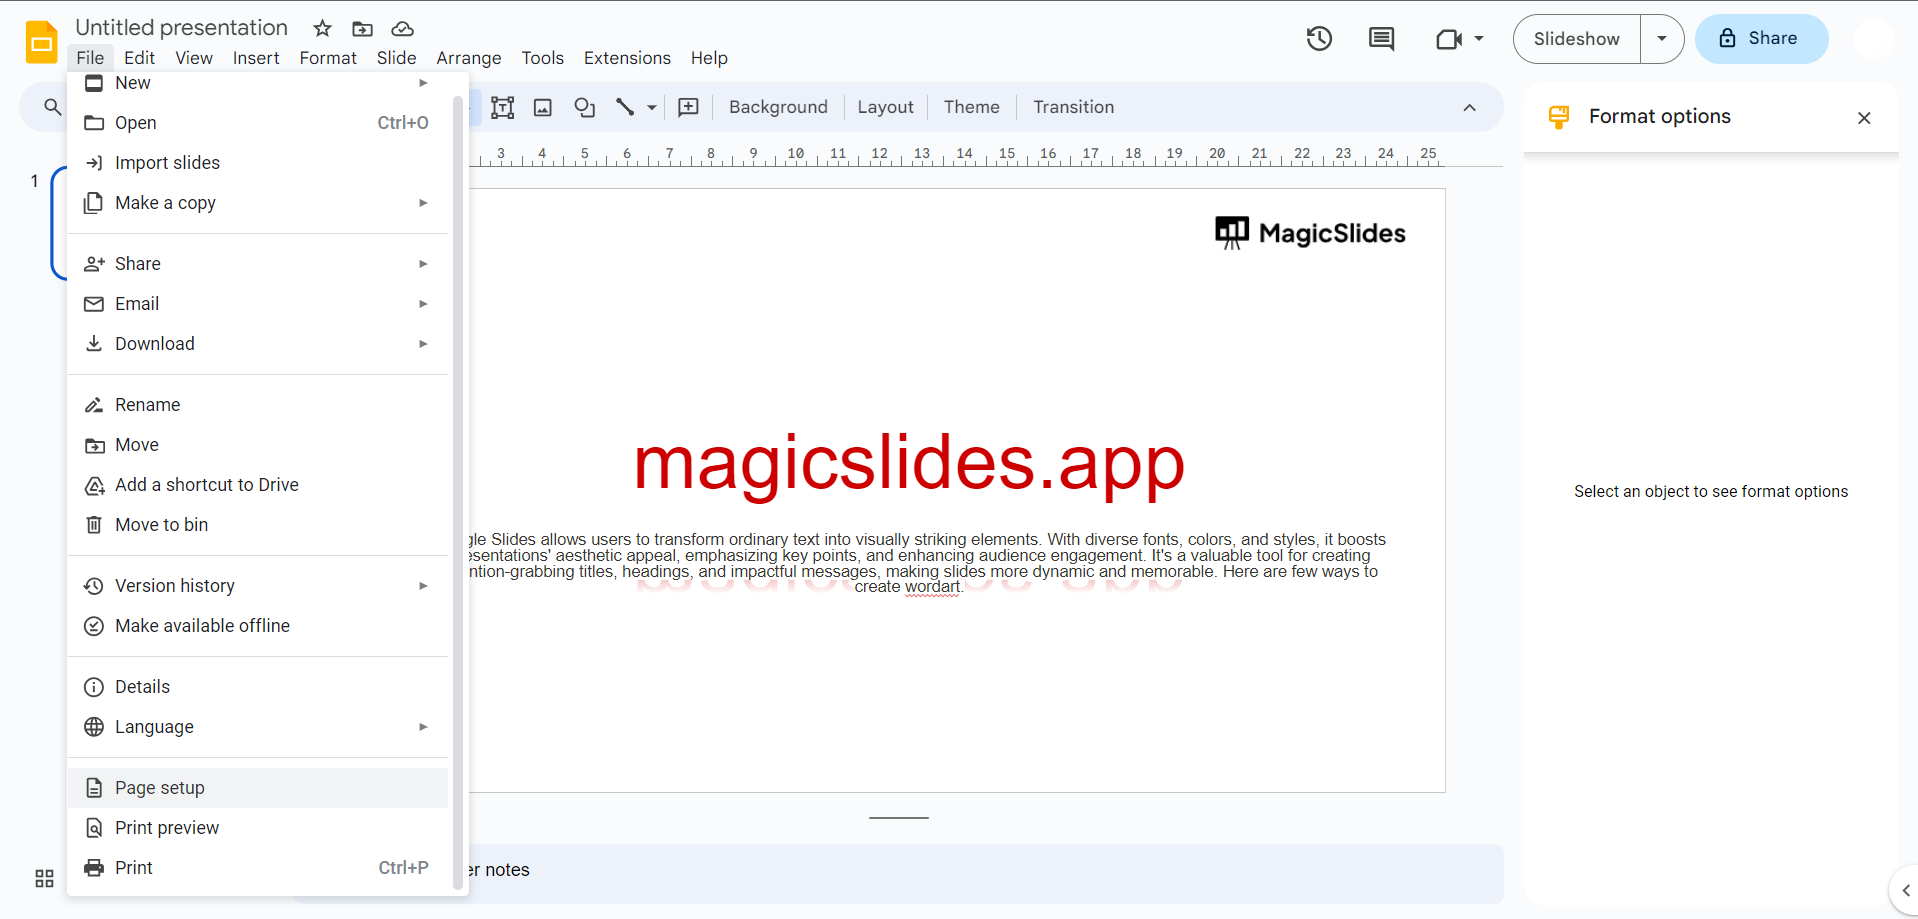The width and height of the screenshot is (1918, 919).
Task: Expand the Version history submenu
Action: click(x=423, y=586)
